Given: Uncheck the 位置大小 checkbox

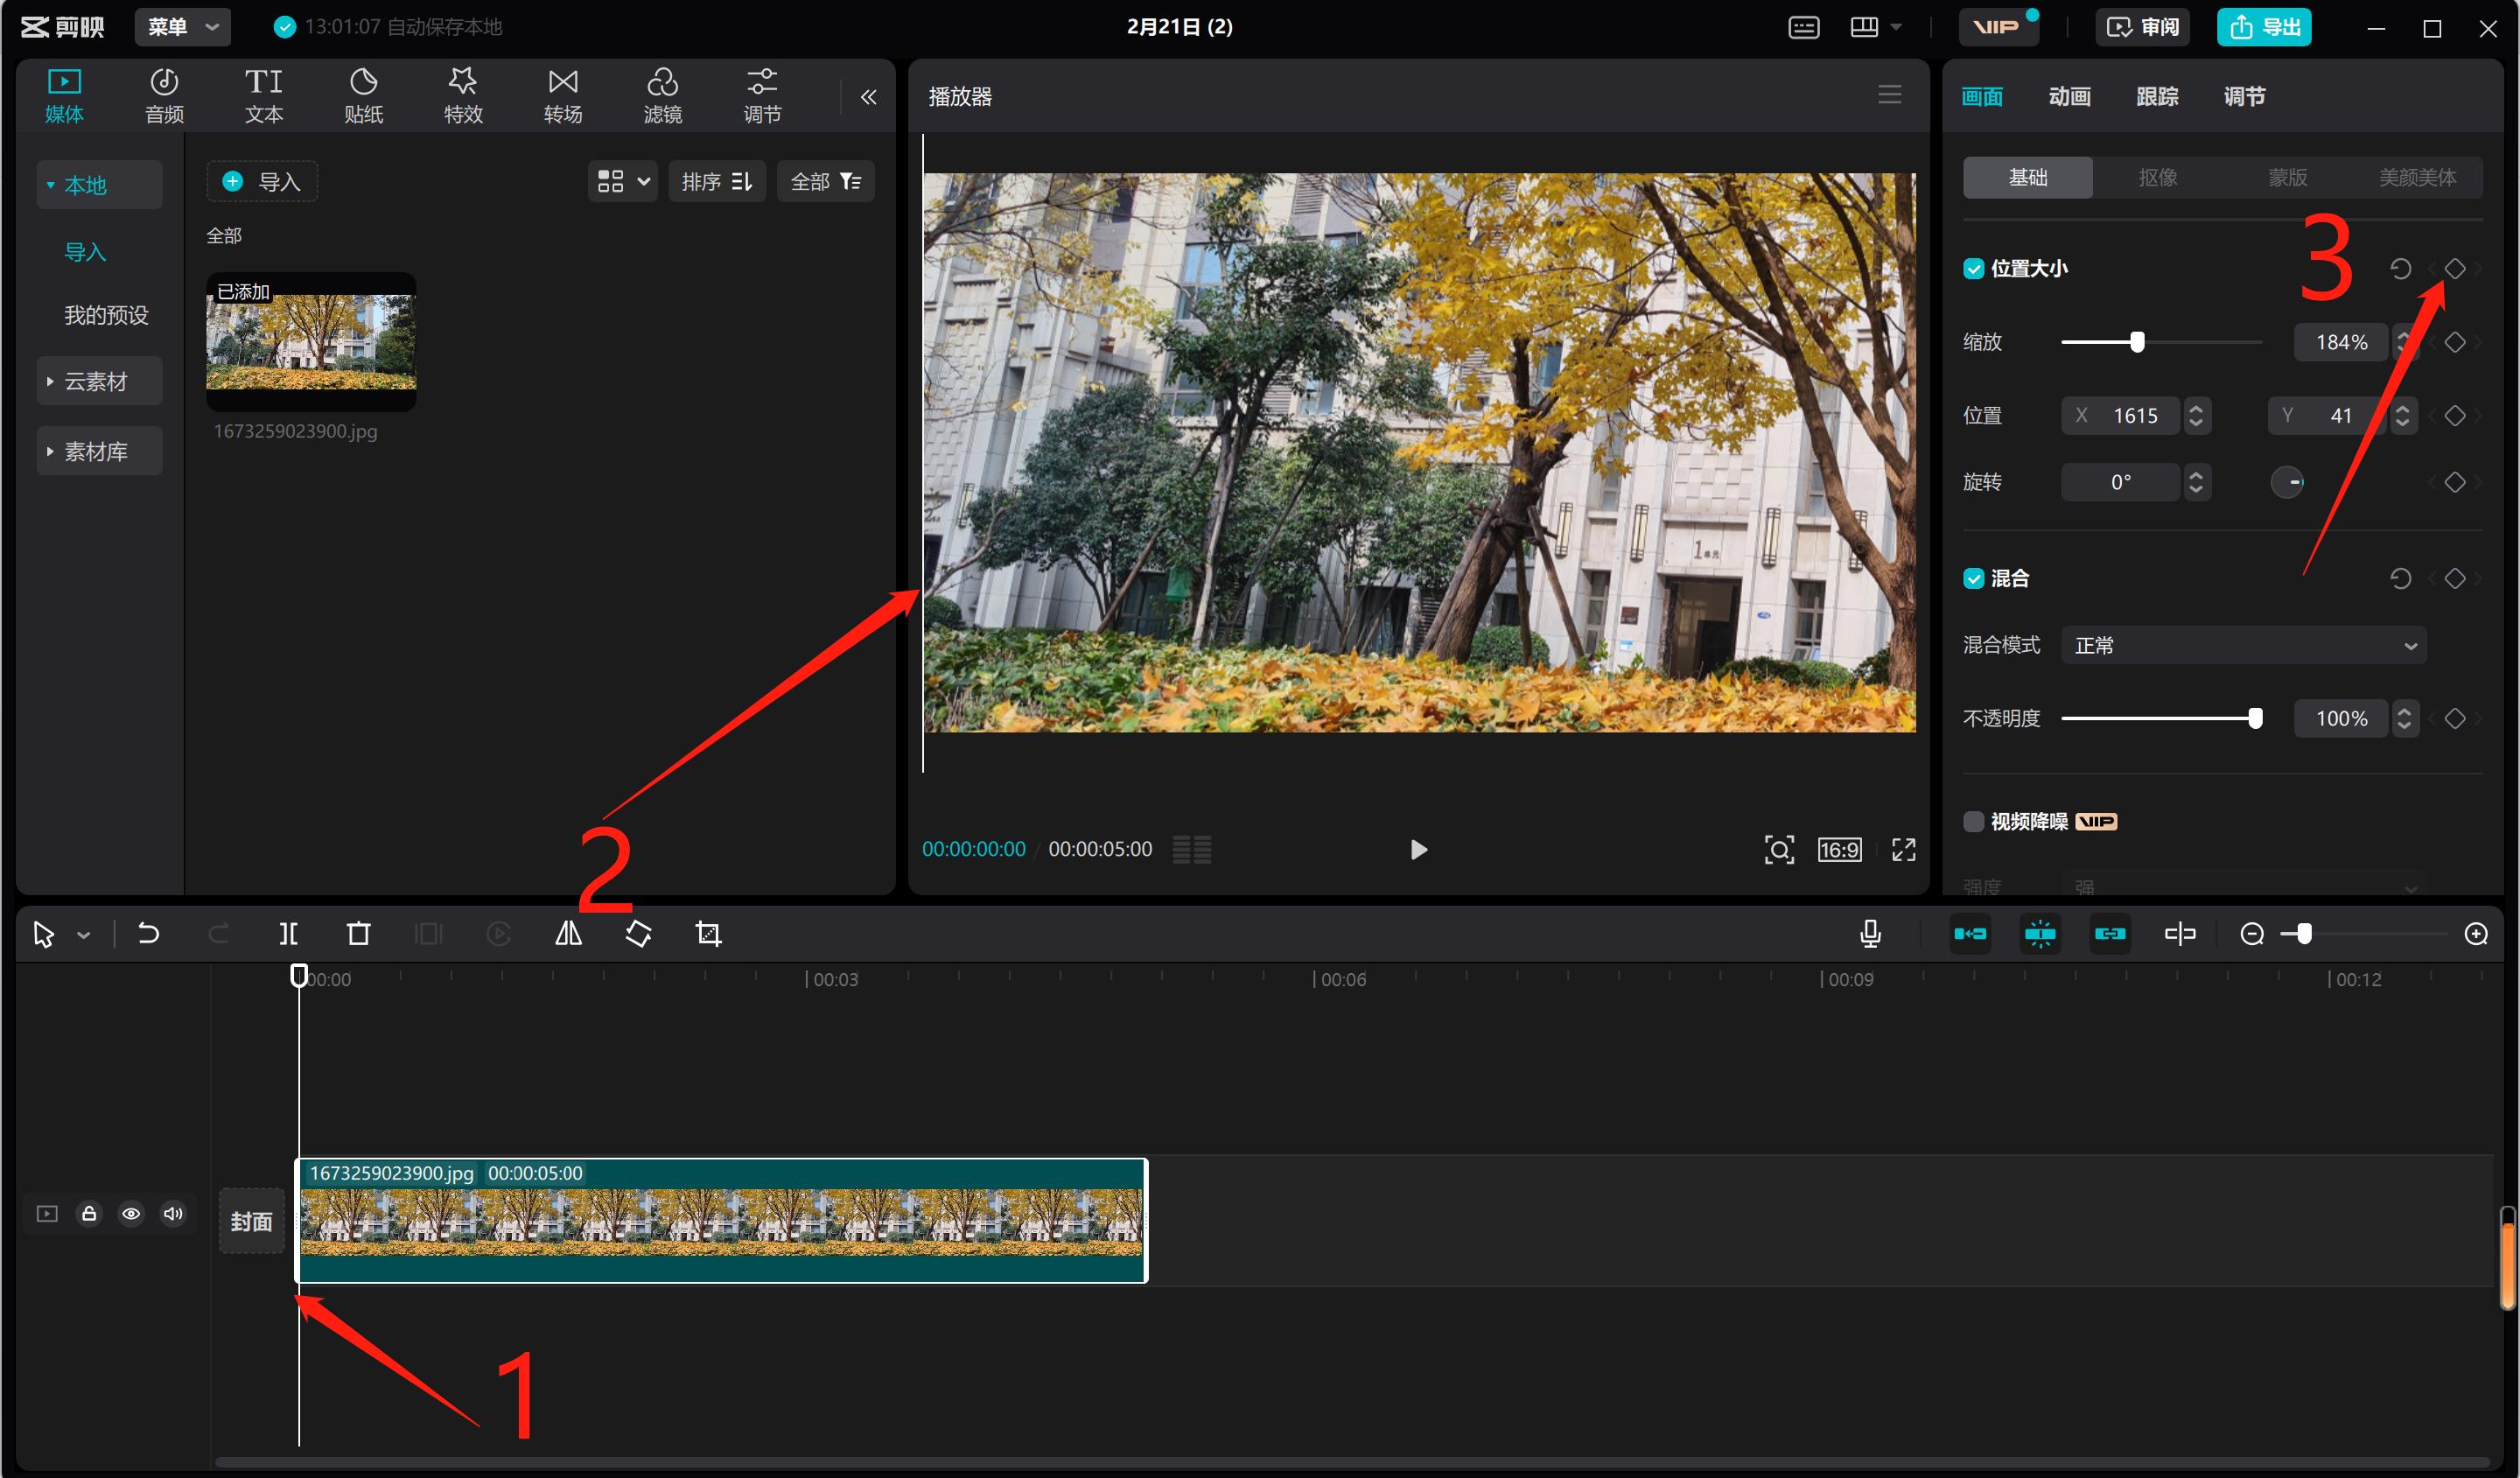Looking at the screenshot, I should point(1973,268).
